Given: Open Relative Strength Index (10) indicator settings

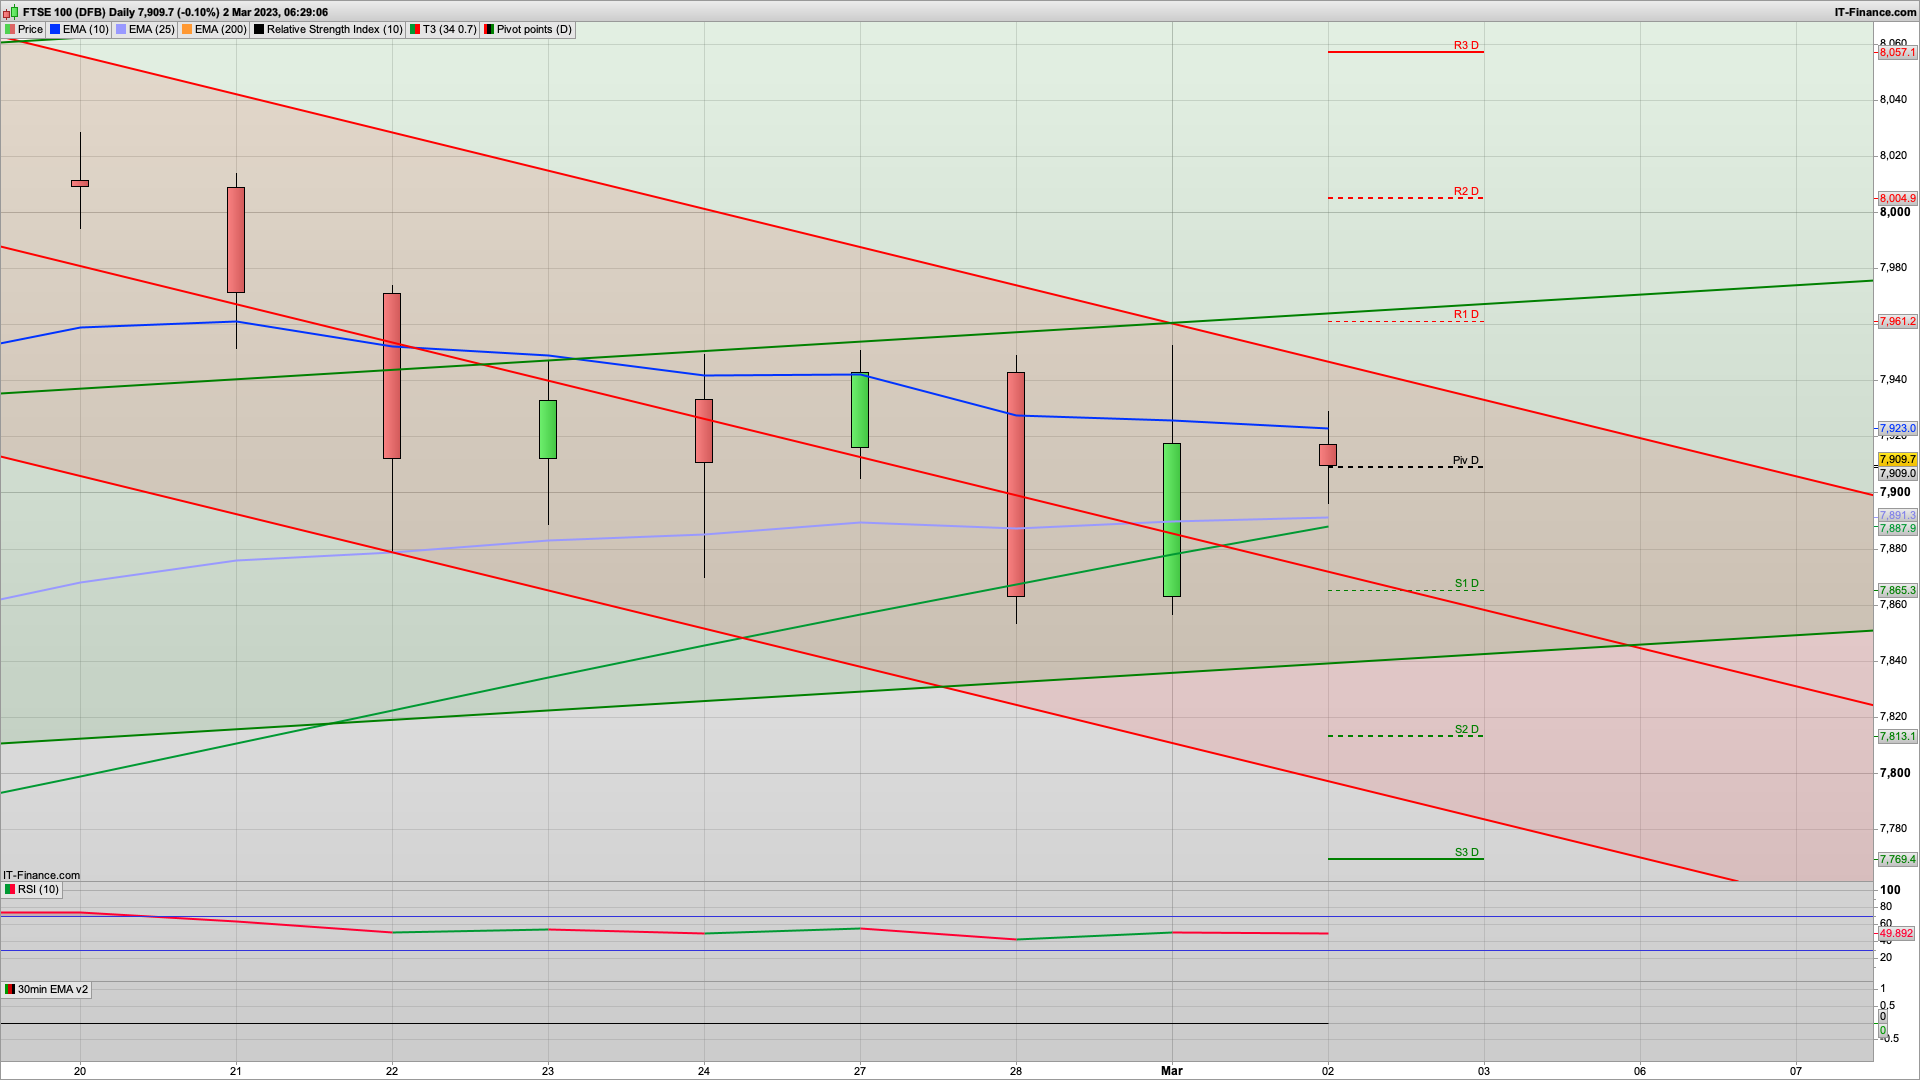Looking at the screenshot, I should coord(334,30).
